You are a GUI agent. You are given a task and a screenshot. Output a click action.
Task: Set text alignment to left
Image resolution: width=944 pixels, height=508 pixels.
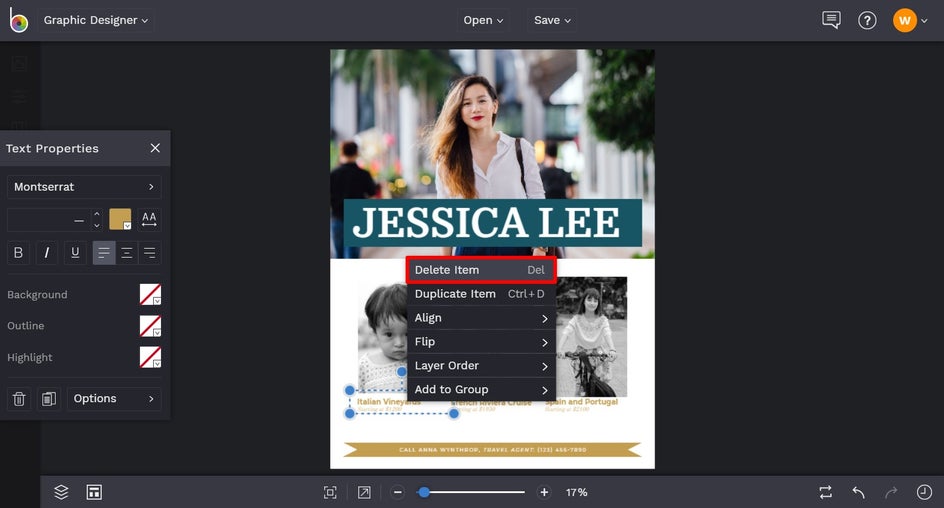[104, 253]
